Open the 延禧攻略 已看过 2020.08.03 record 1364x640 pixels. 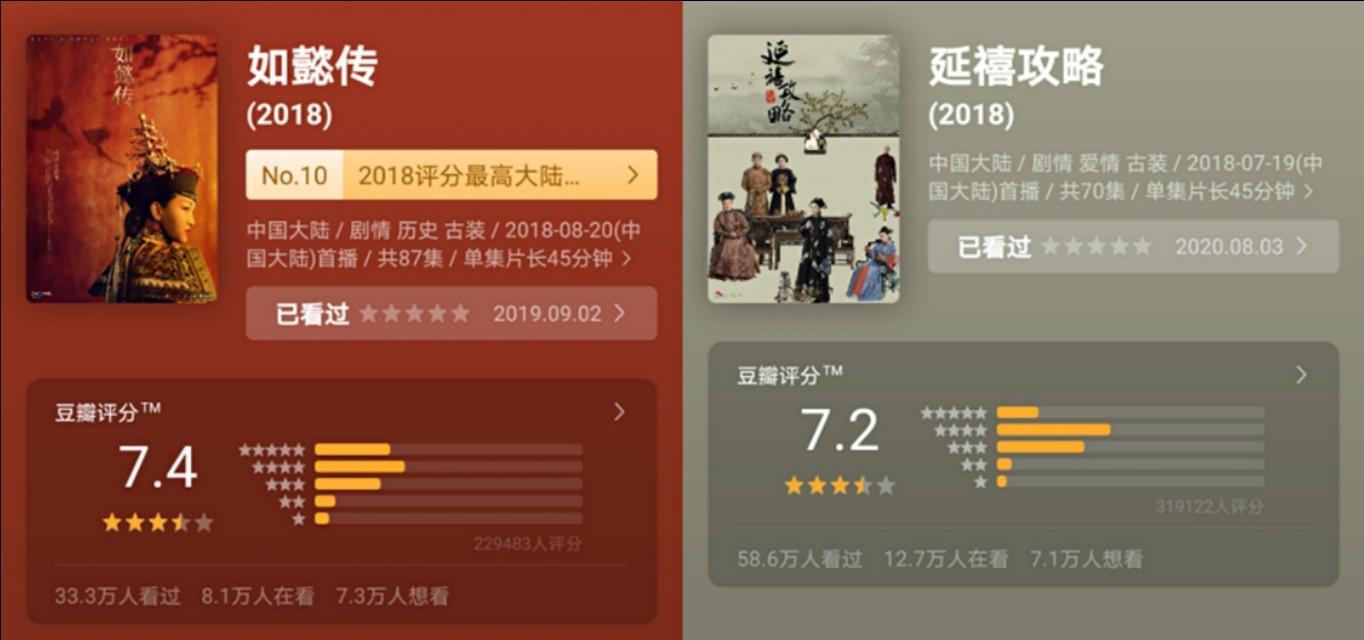pos(1133,246)
